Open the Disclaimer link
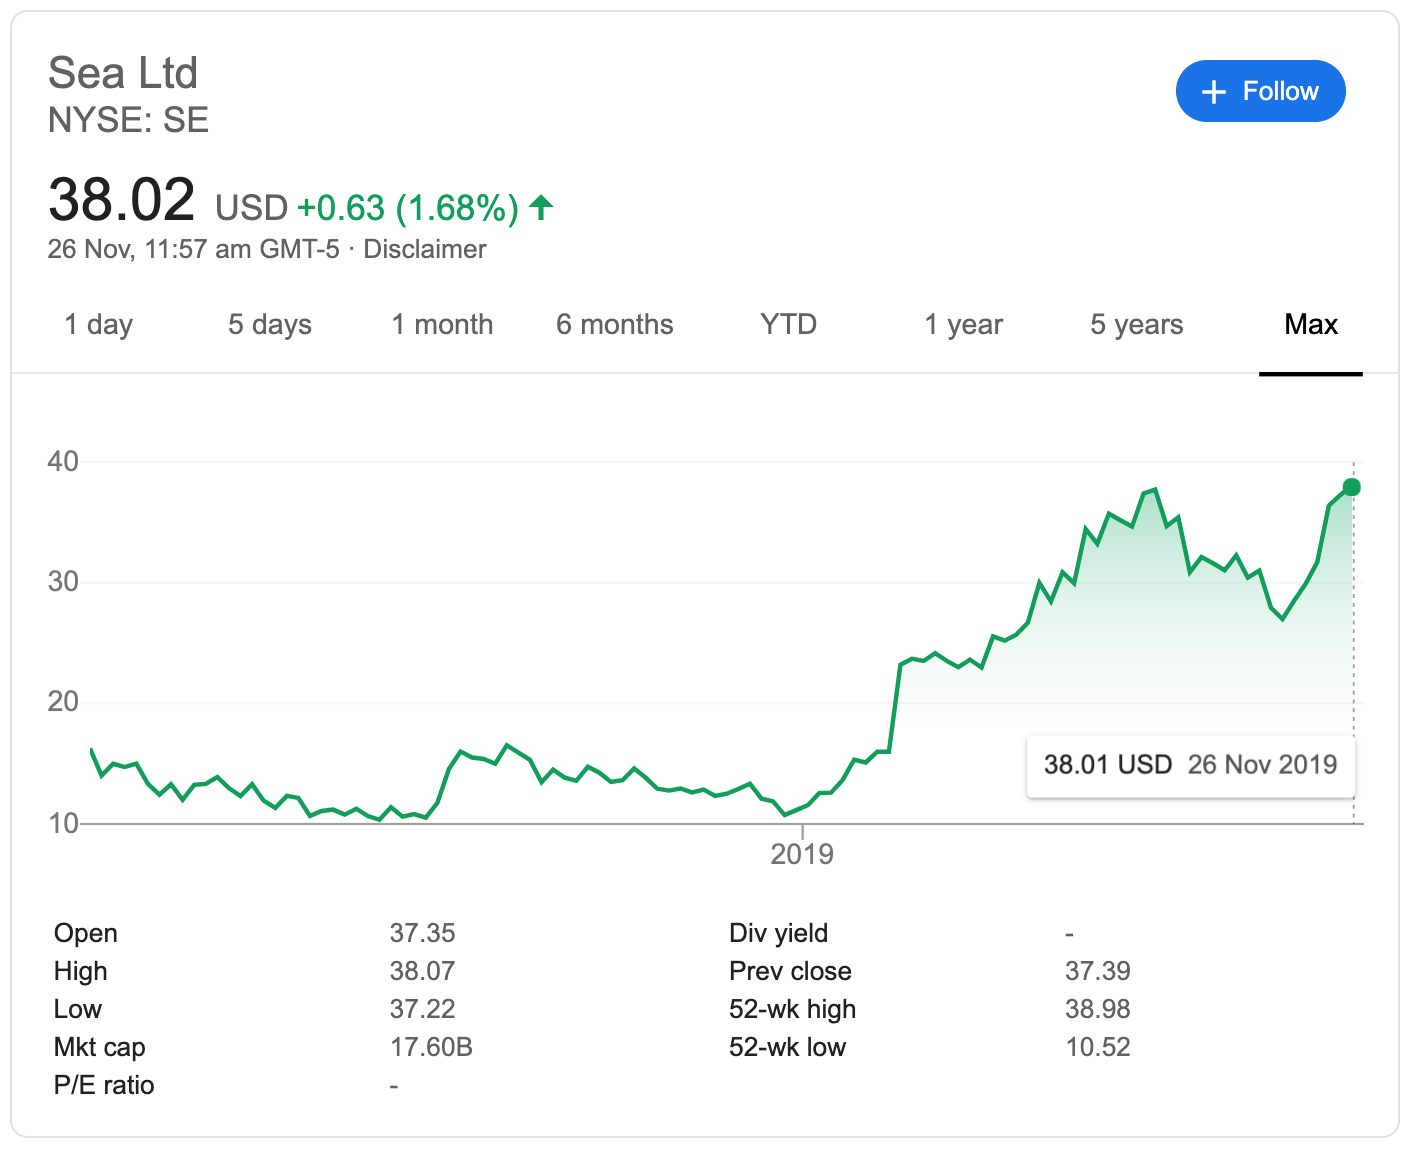 click(x=425, y=249)
